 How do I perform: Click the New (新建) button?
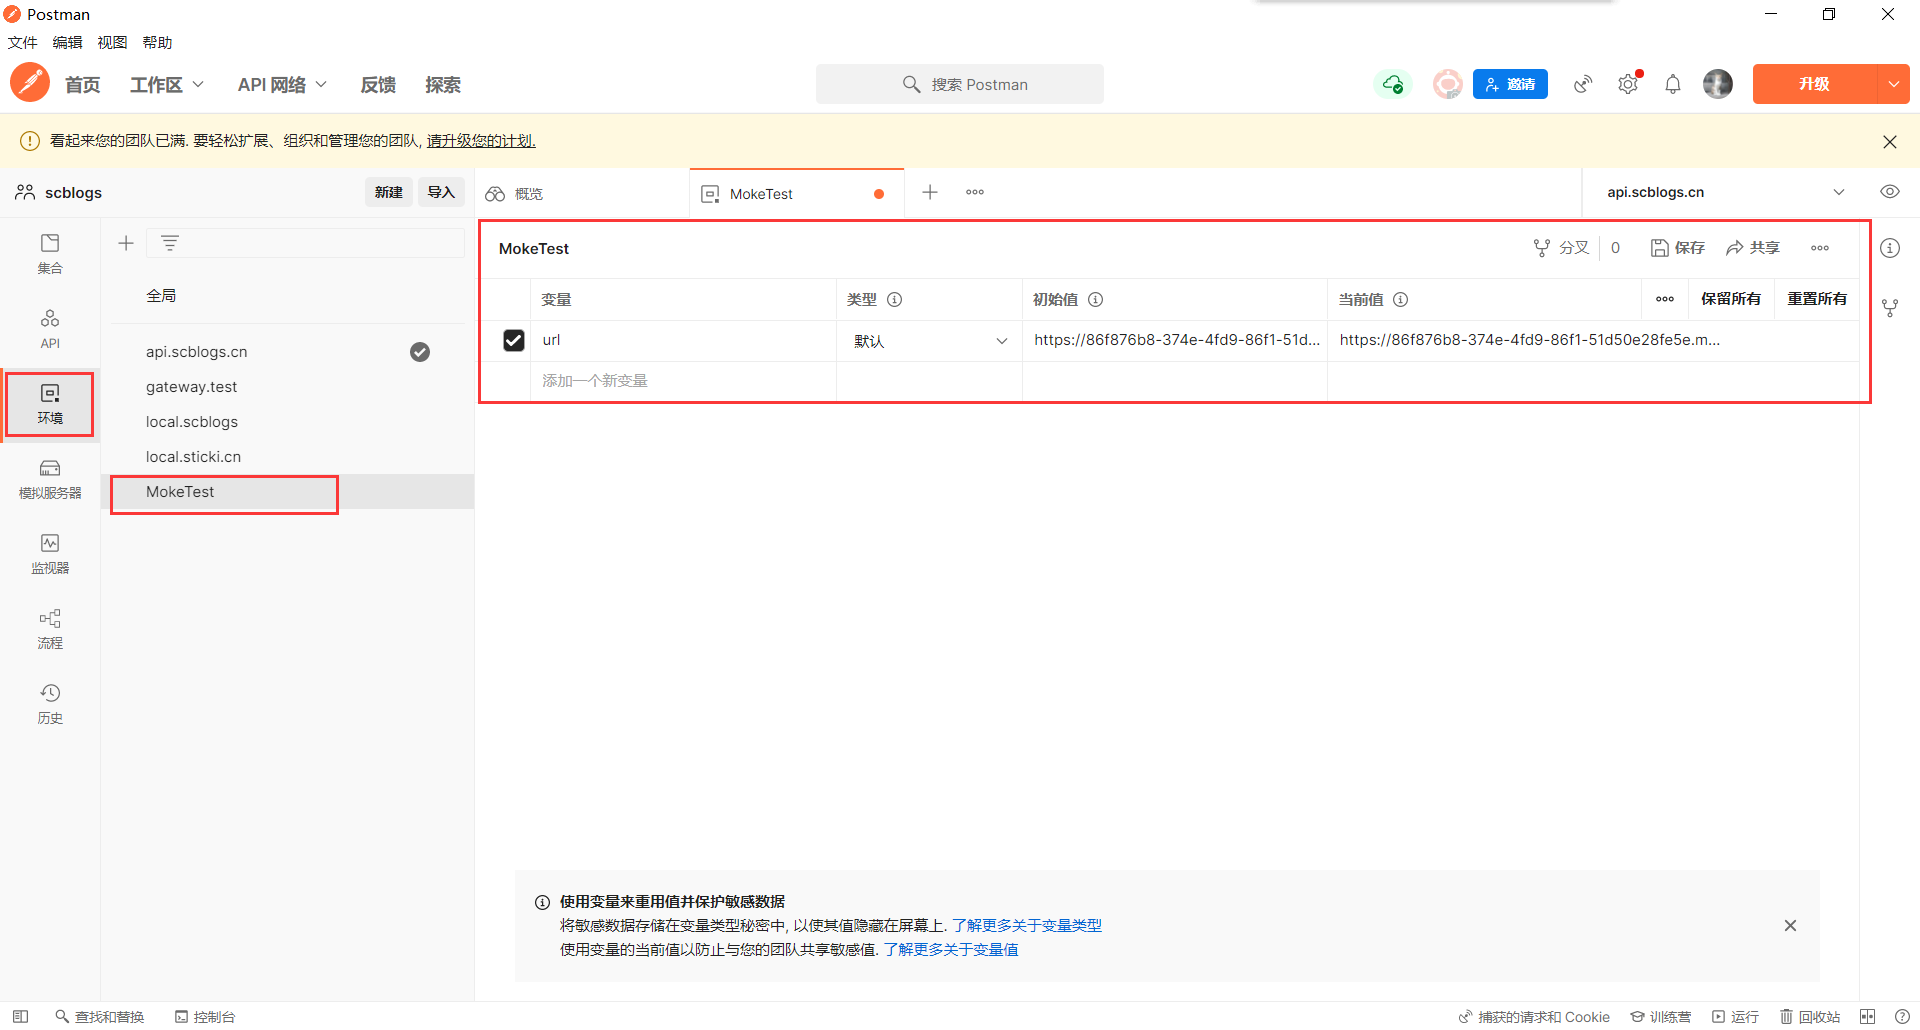click(x=389, y=192)
